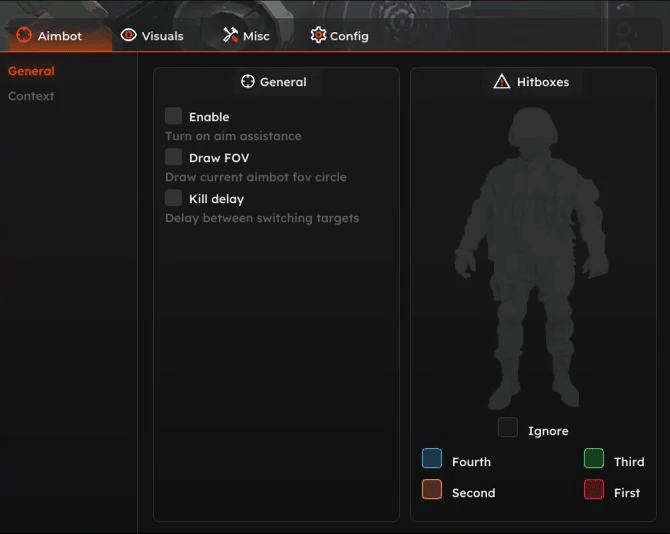Select the green Third priority swatch

(594, 459)
